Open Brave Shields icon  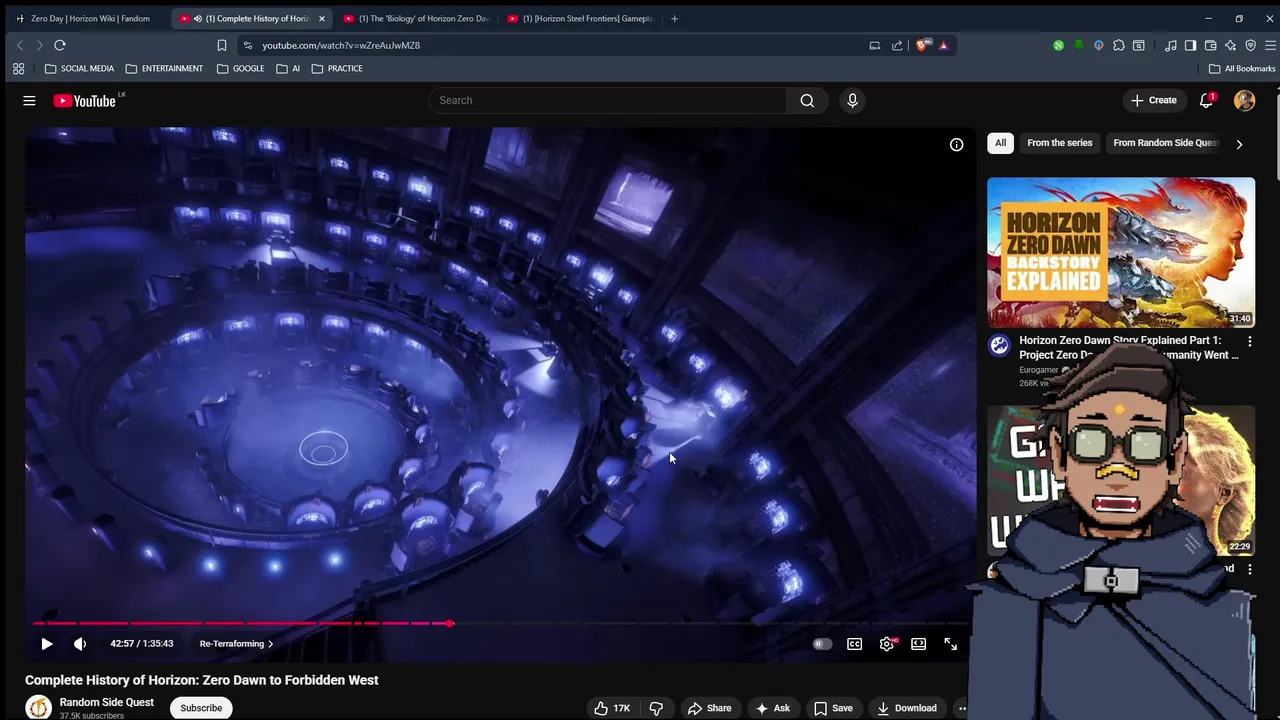coord(922,45)
